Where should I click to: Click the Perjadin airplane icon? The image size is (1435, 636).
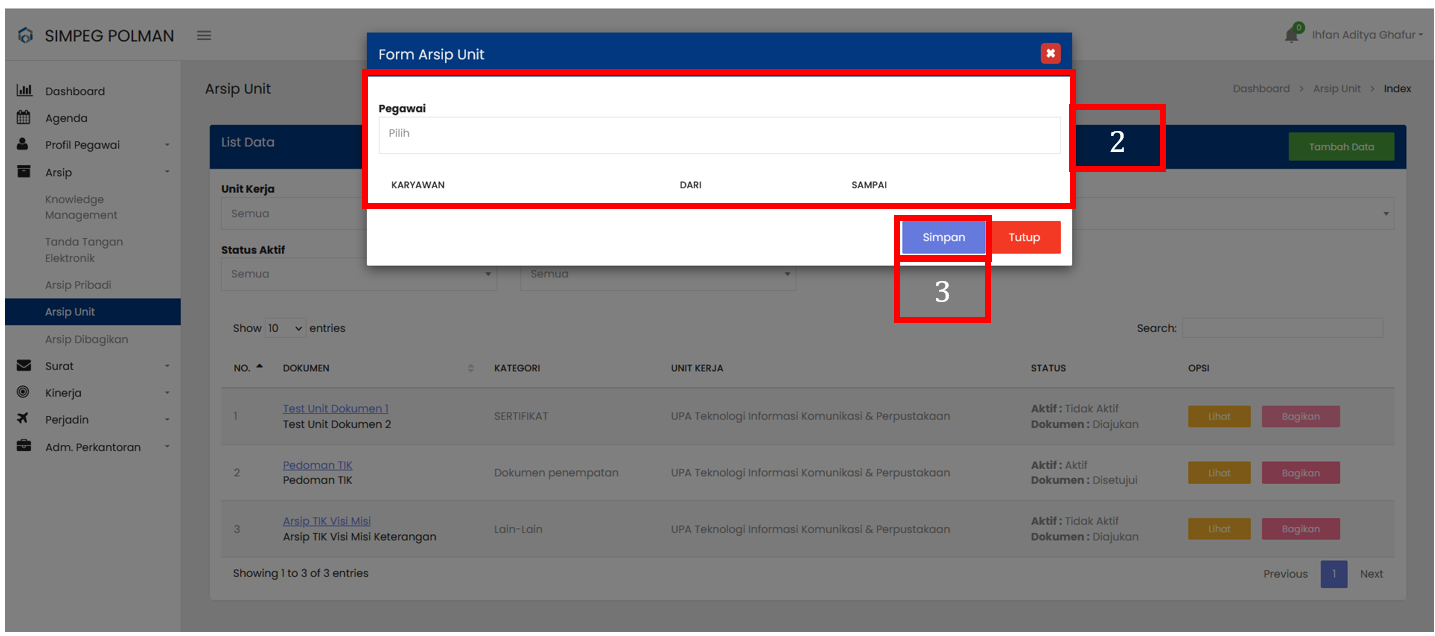point(23,420)
